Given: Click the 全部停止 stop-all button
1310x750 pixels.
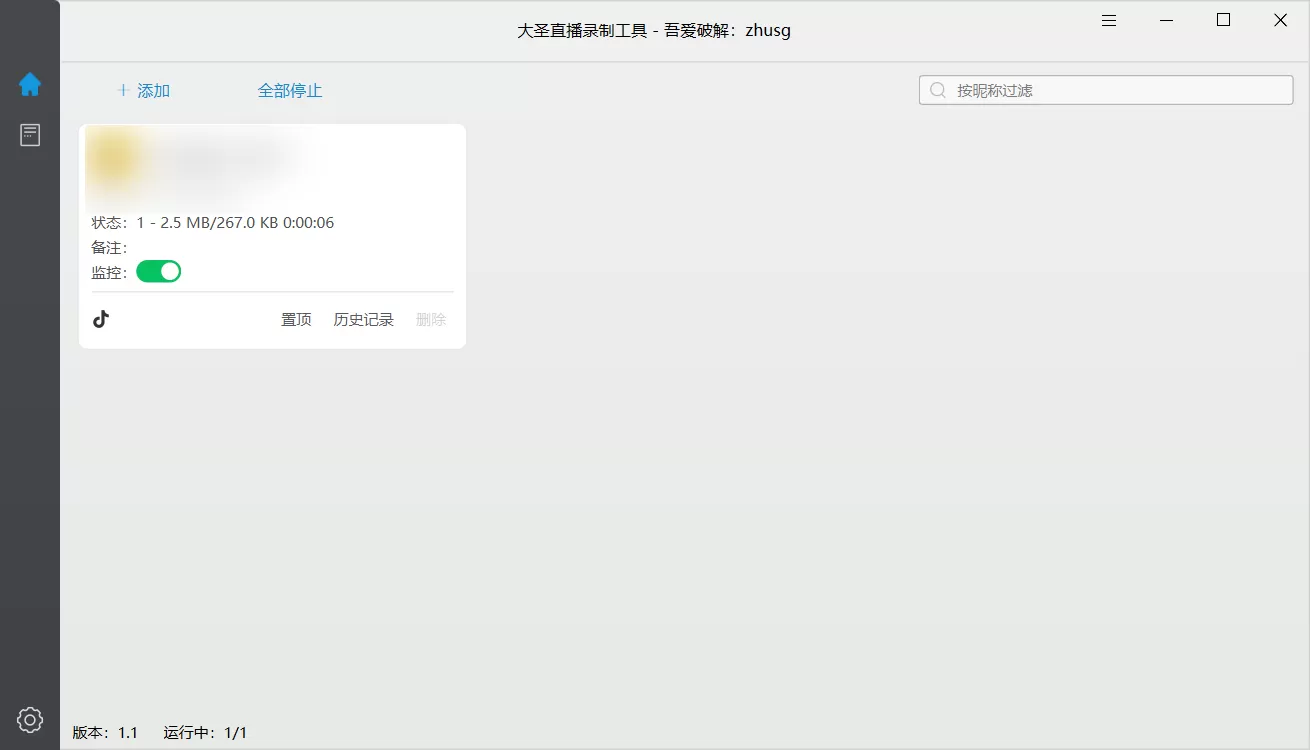Looking at the screenshot, I should 290,90.
